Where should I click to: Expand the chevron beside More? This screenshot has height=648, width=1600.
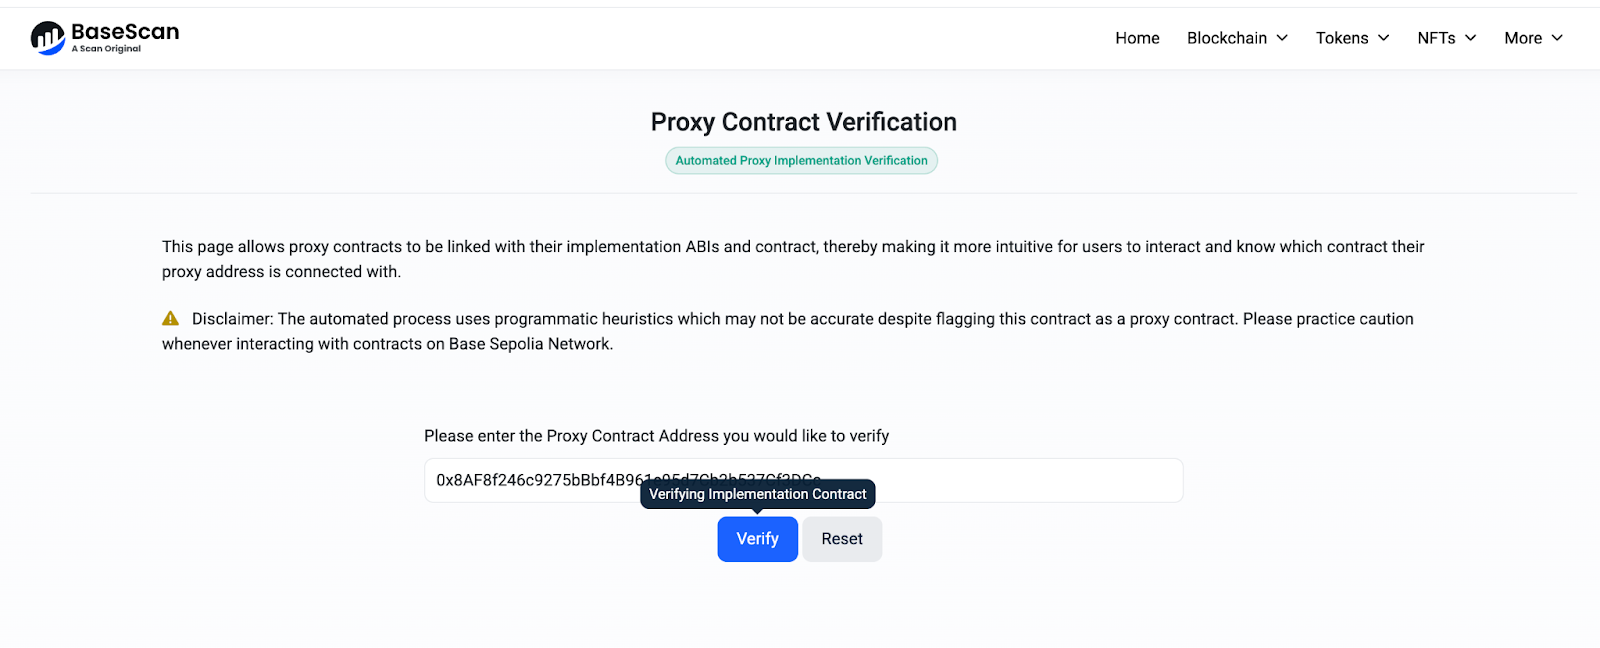coord(1557,38)
